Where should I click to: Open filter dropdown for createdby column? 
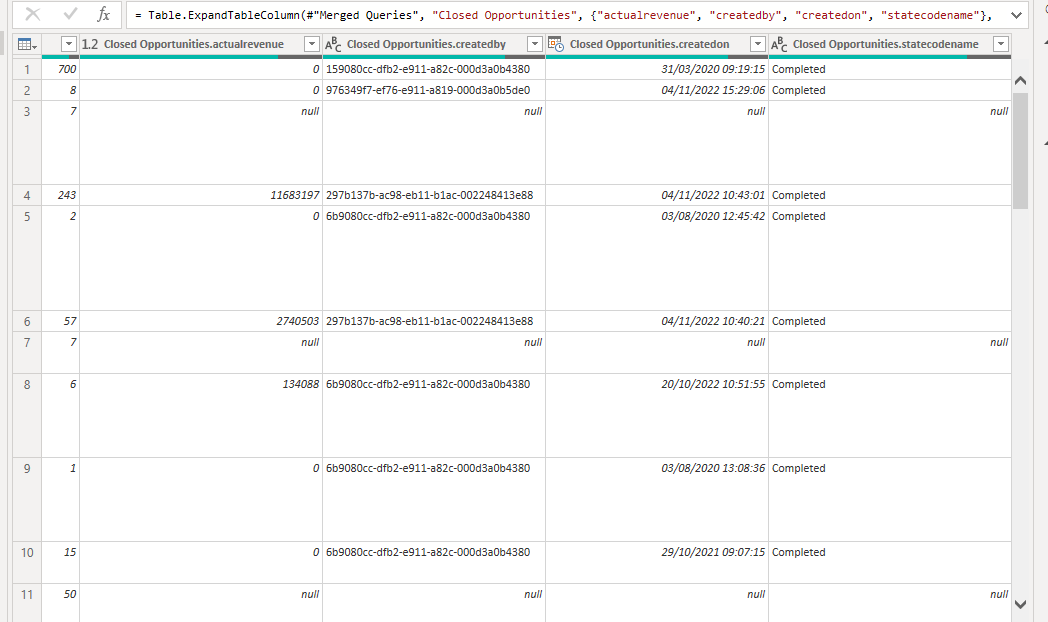[x=535, y=44]
